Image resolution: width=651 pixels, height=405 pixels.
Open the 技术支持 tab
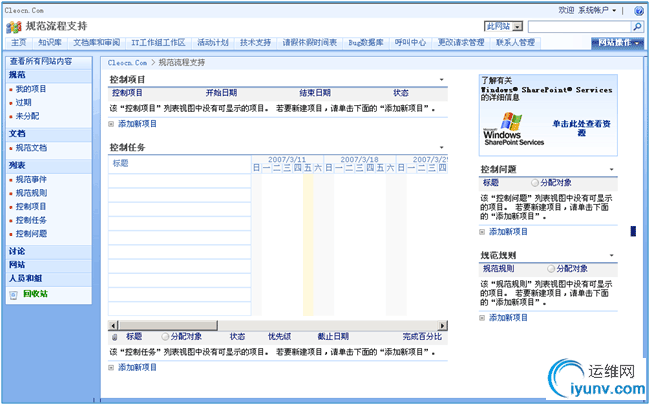pyautogui.click(x=255, y=43)
